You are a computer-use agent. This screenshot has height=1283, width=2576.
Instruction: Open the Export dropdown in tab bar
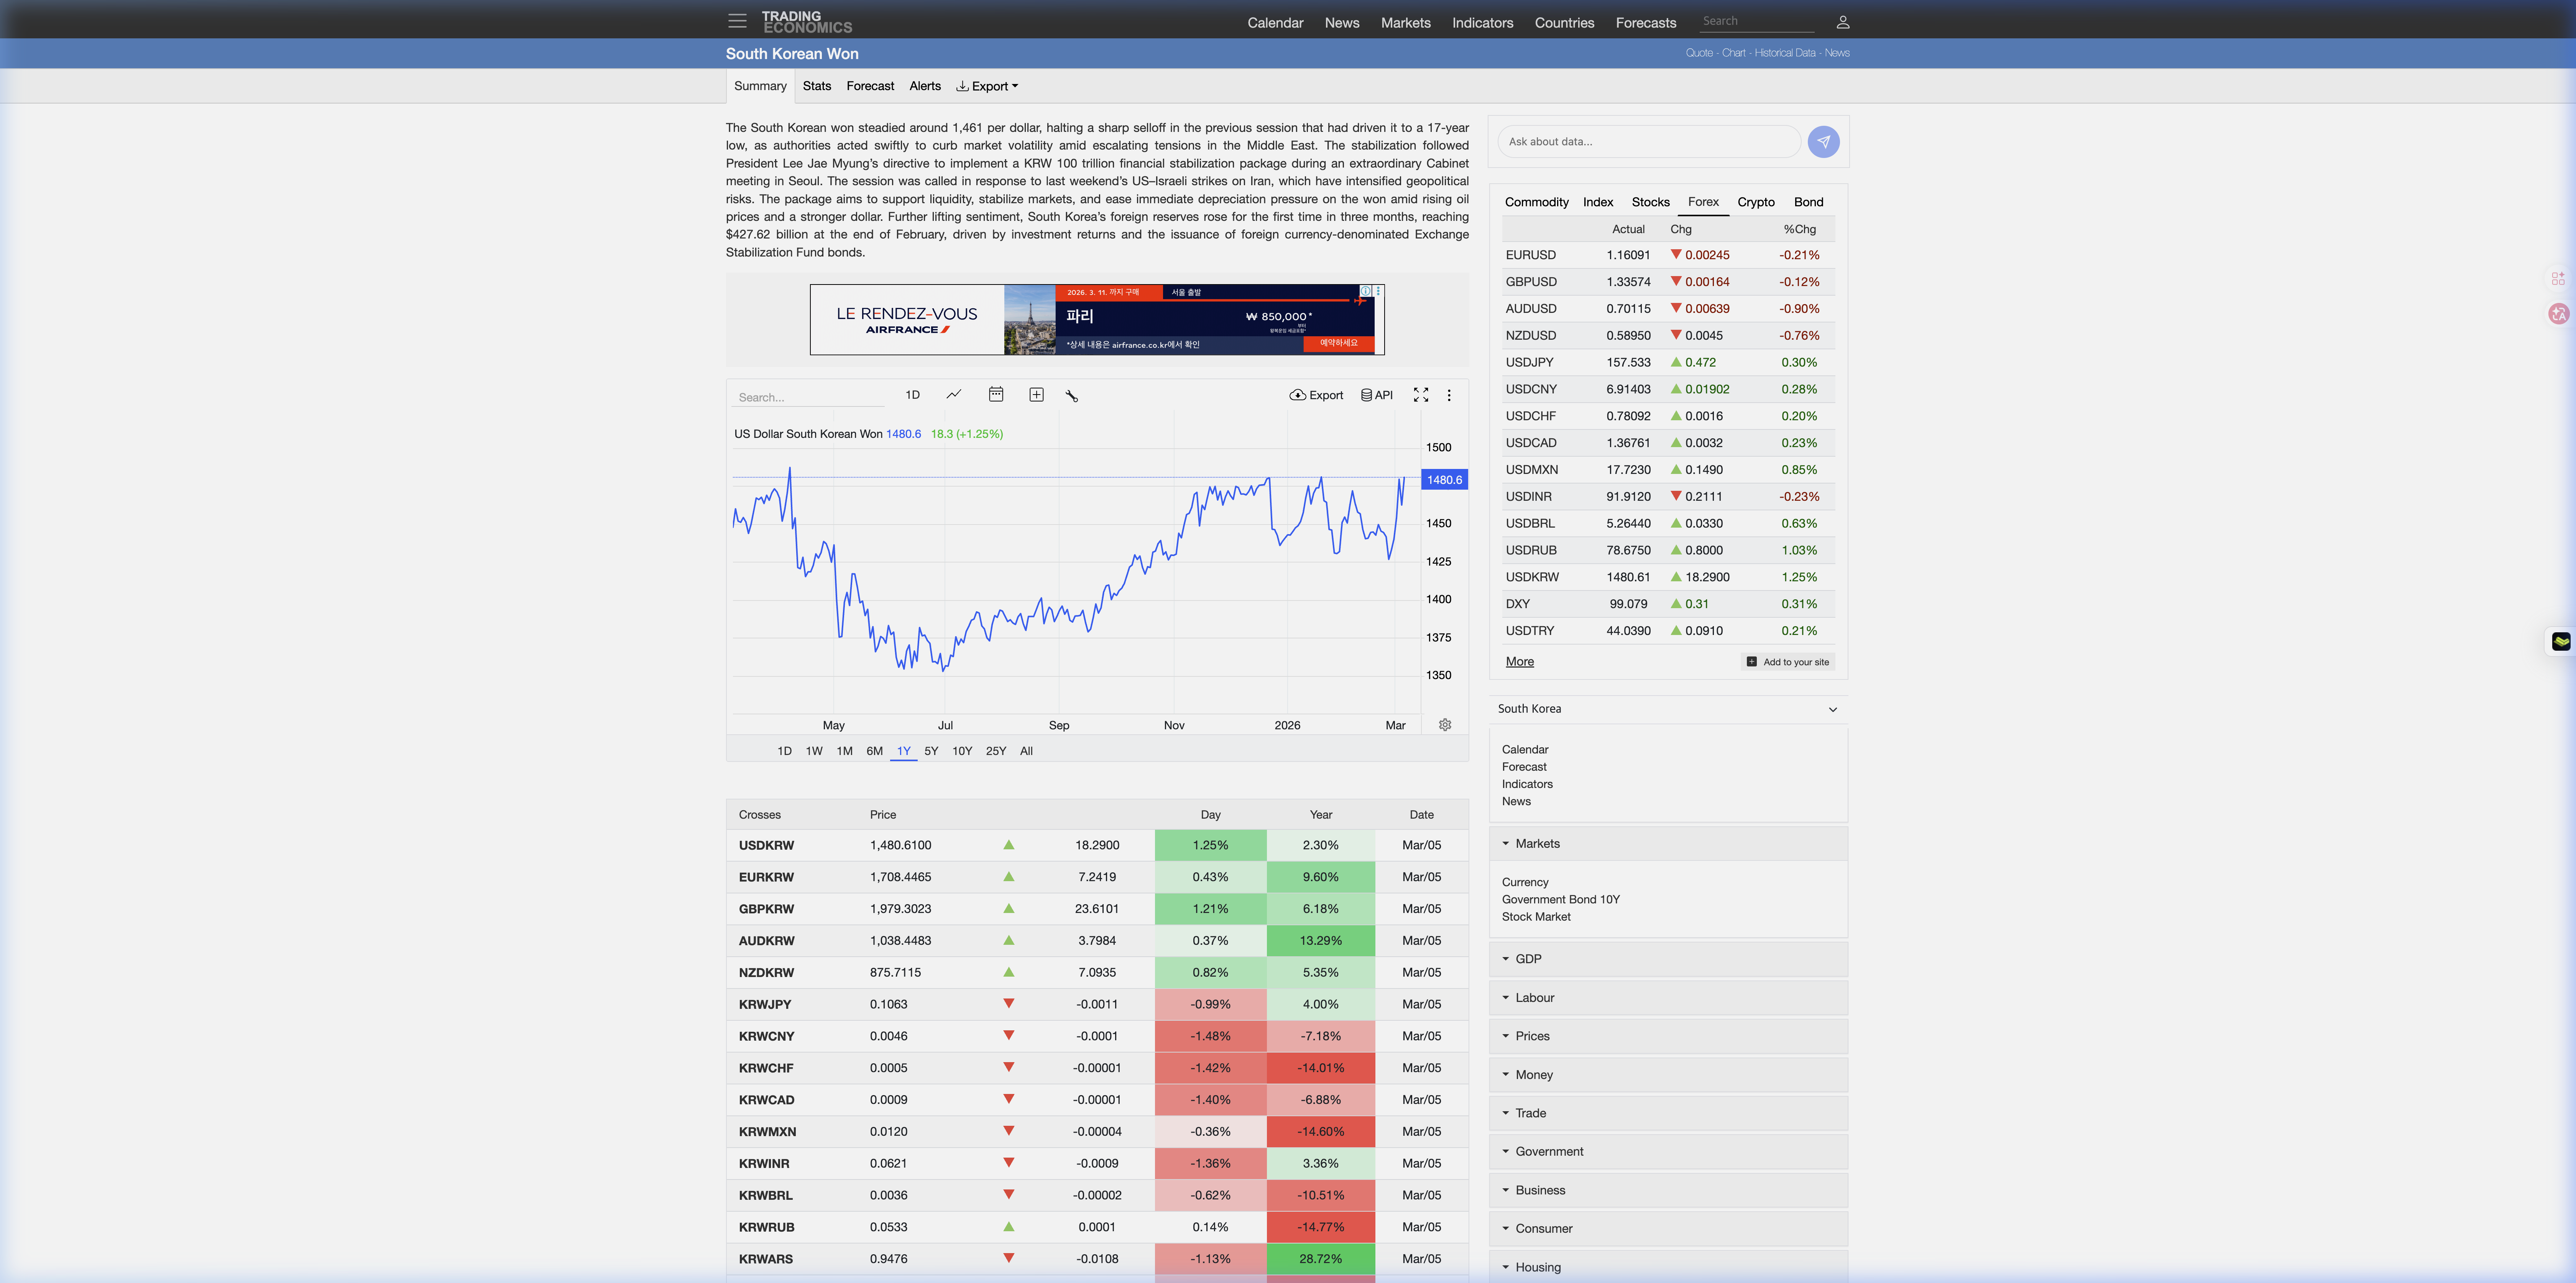(x=987, y=86)
